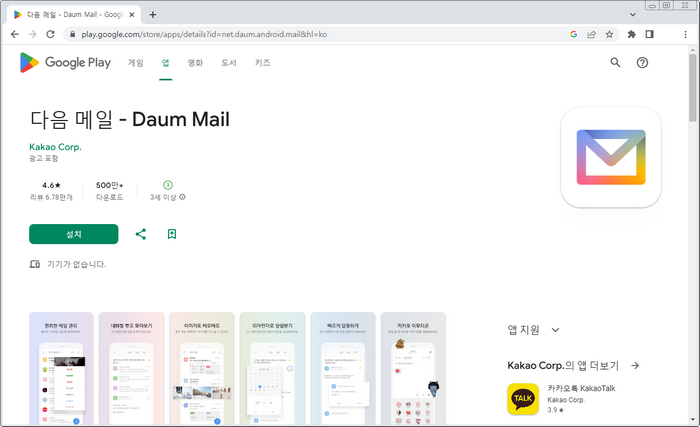The image size is (700, 427).
Task: Select the 게임 tab
Action: click(136, 63)
